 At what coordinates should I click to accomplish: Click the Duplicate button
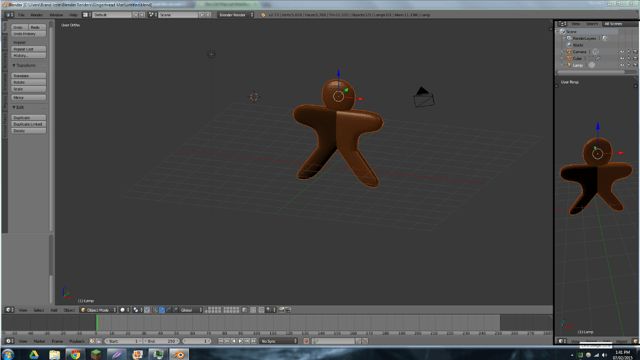(x=29, y=118)
